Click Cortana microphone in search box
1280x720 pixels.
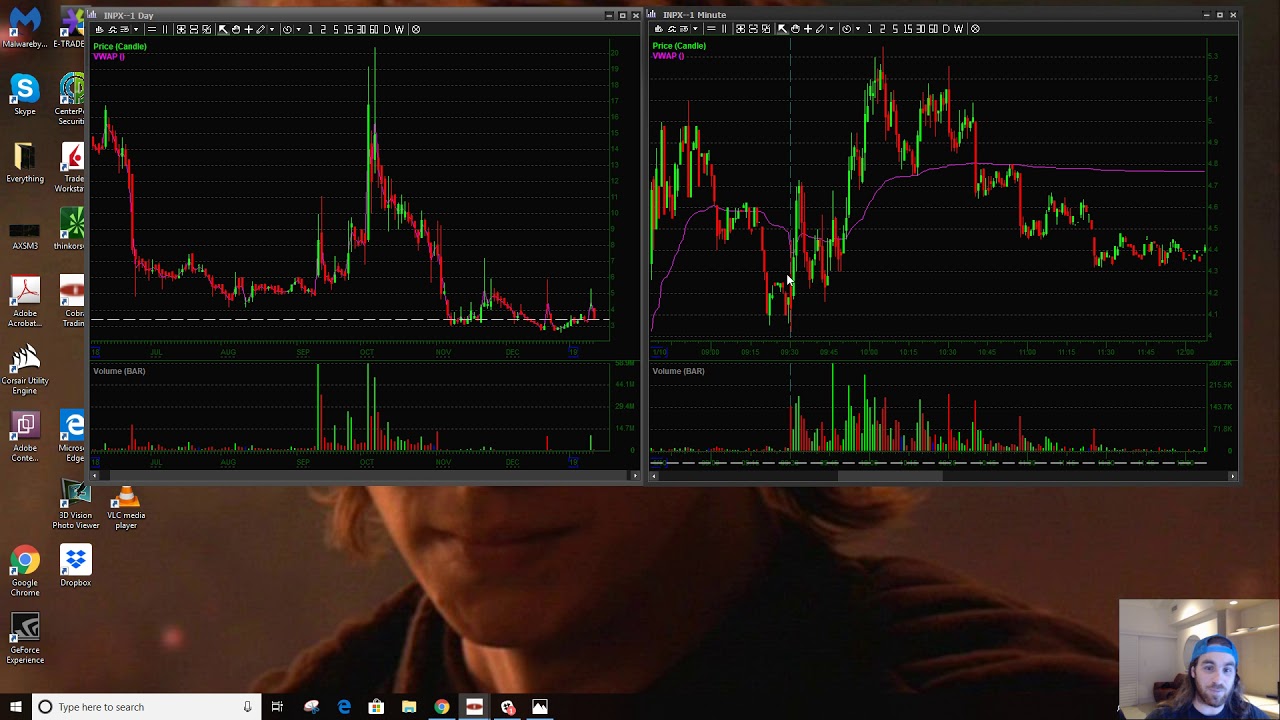pos(247,707)
